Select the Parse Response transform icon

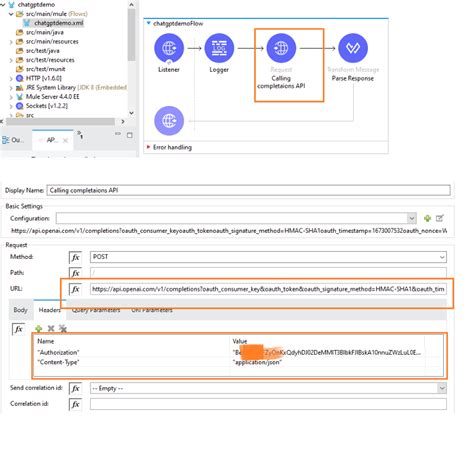click(x=353, y=48)
